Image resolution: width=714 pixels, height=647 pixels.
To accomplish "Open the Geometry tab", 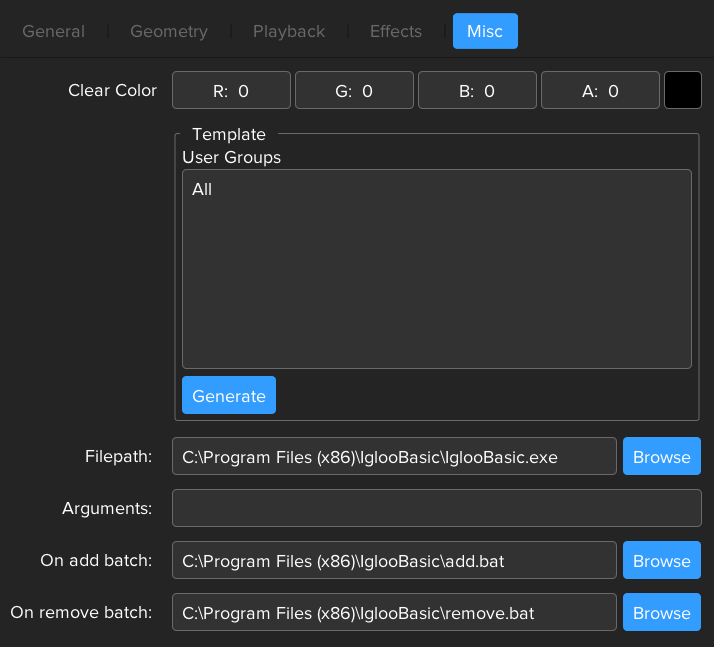I will click(x=169, y=31).
